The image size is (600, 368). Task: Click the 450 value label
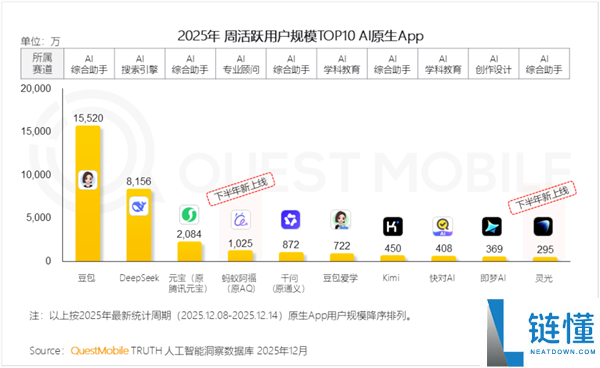(x=393, y=248)
